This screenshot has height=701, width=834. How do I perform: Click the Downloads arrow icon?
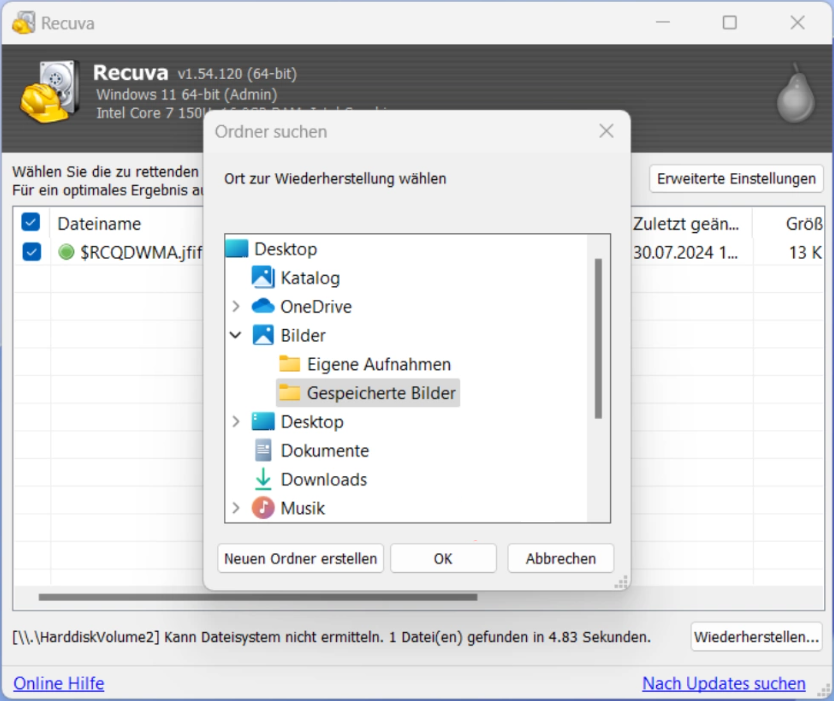pyautogui.click(x=263, y=479)
